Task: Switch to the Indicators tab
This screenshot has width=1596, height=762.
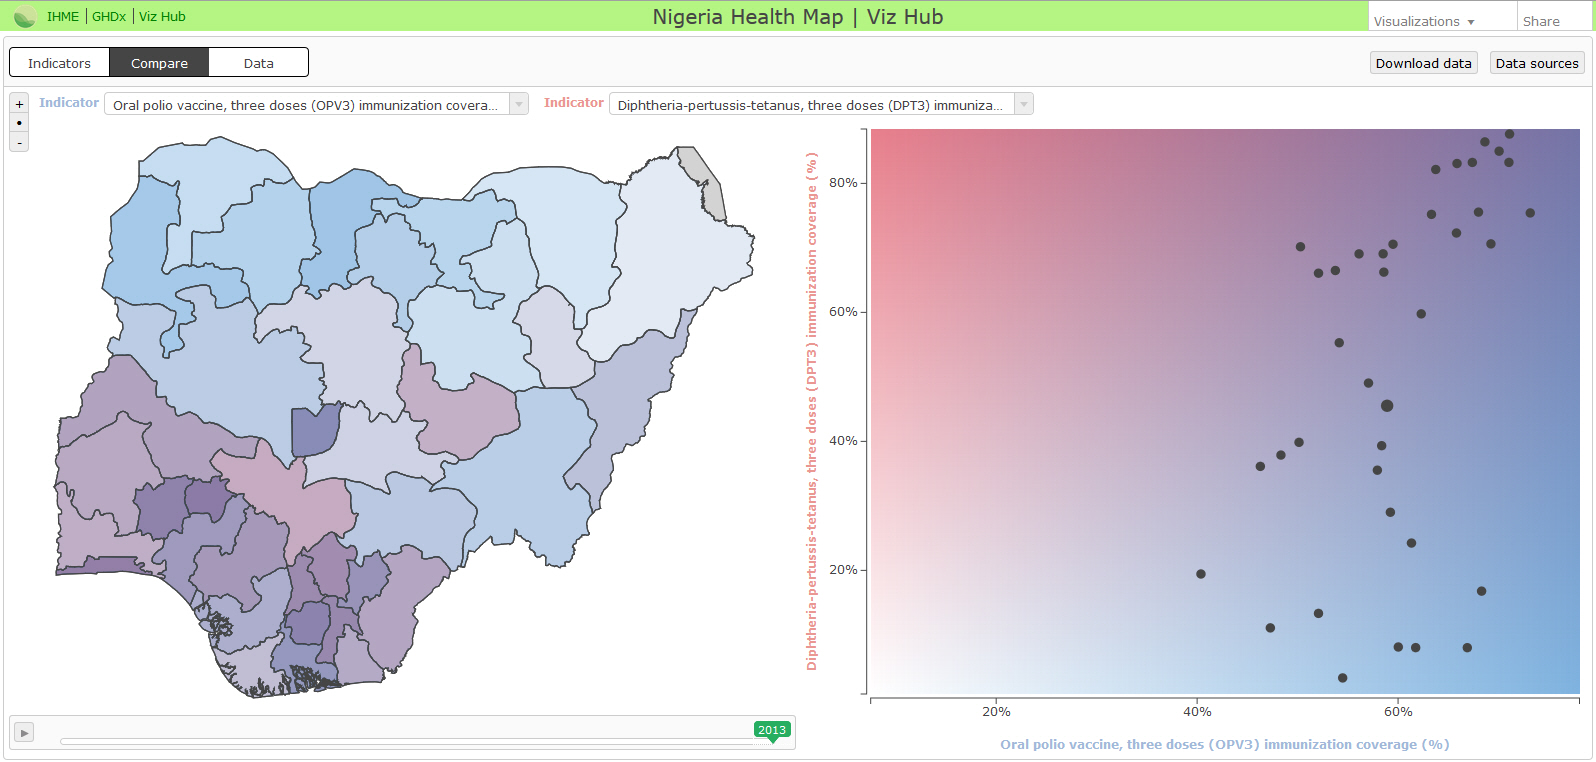Action: coord(59,63)
